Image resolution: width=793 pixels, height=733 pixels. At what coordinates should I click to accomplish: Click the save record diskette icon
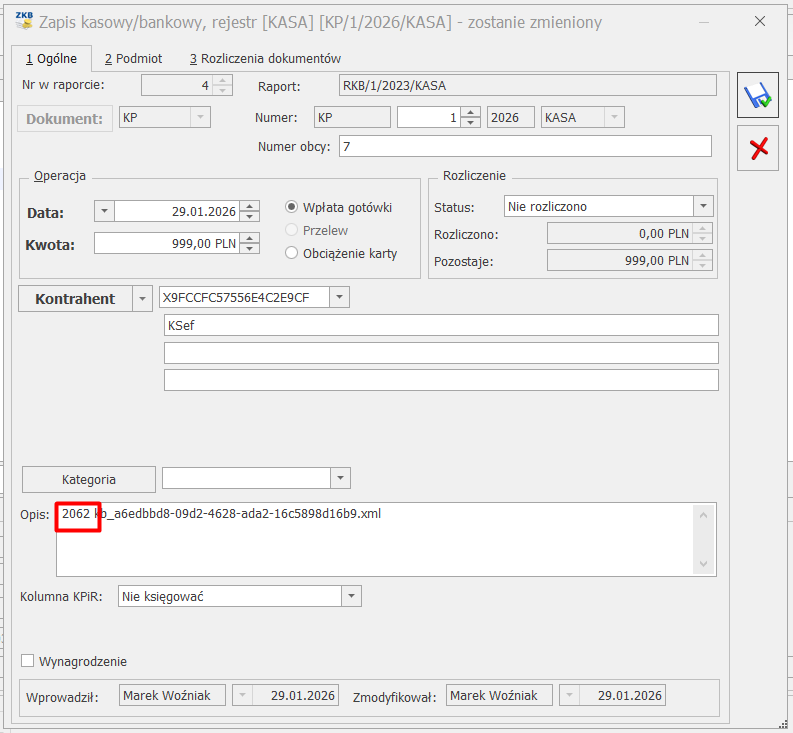pyautogui.click(x=759, y=97)
